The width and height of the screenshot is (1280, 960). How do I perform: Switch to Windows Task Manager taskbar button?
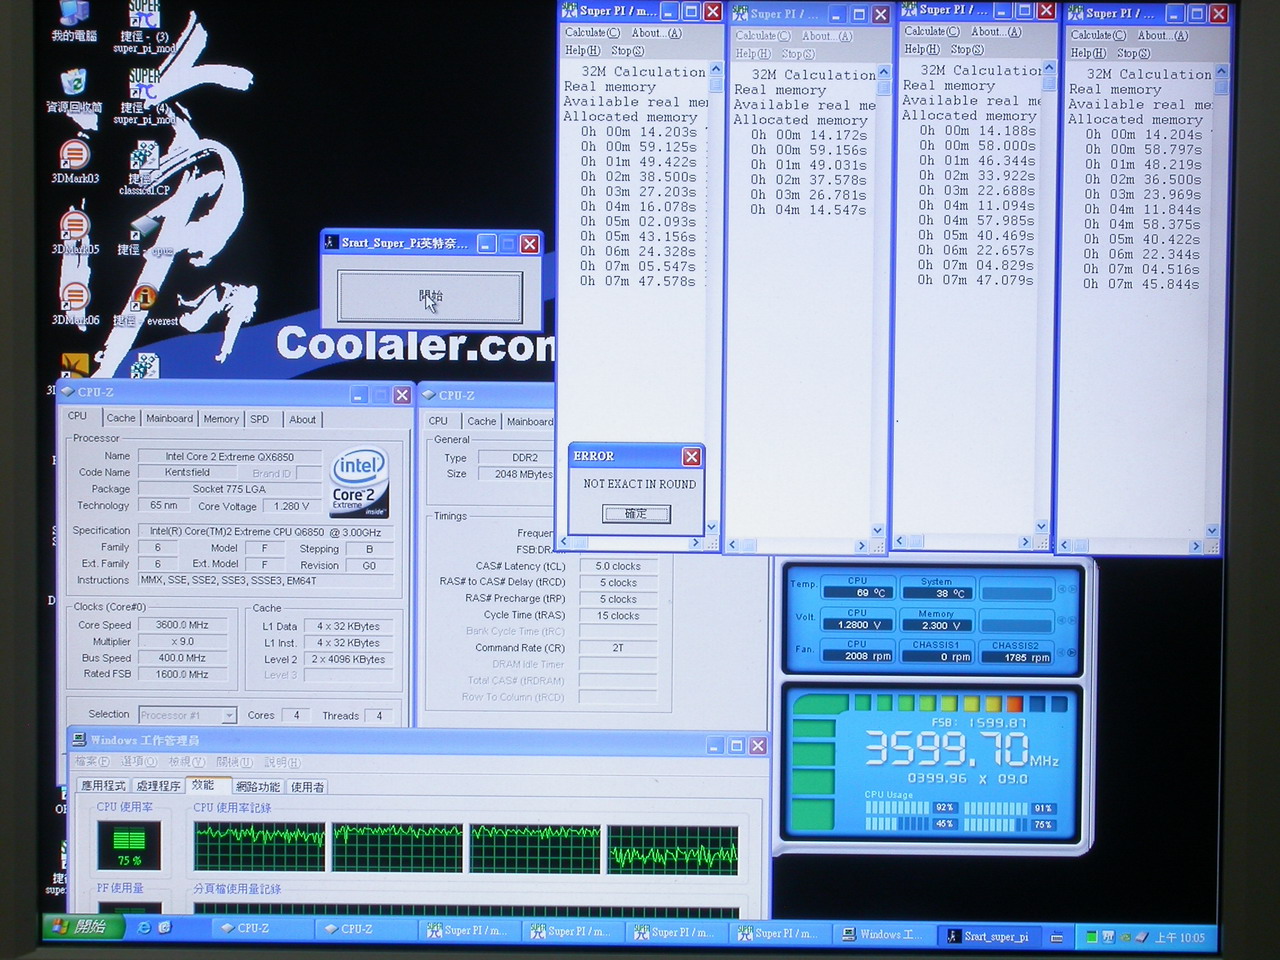point(885,934)
